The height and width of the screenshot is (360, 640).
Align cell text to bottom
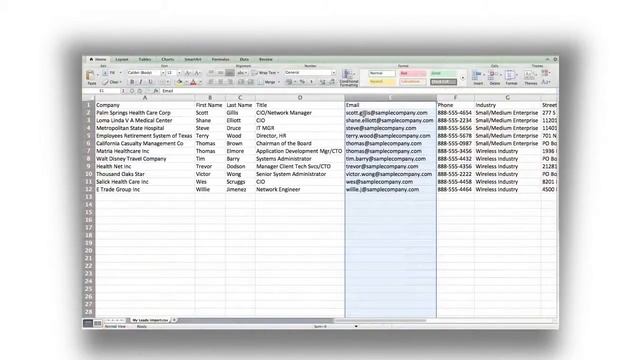(x=230, y=73)
